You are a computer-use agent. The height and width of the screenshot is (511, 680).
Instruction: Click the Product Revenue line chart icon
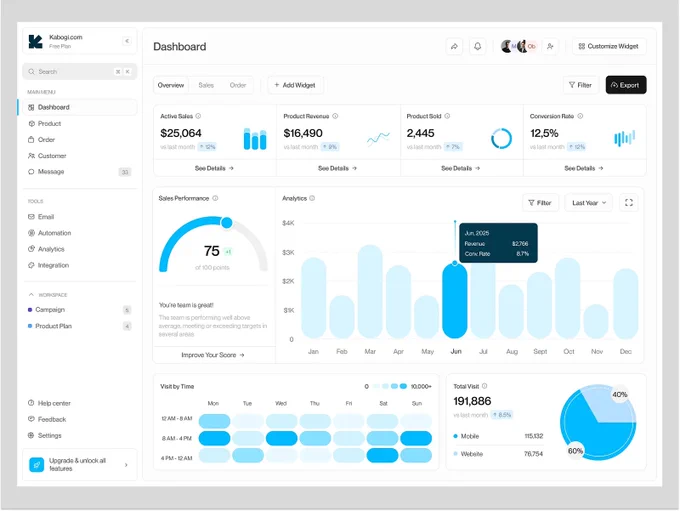(x=378, y=139)
